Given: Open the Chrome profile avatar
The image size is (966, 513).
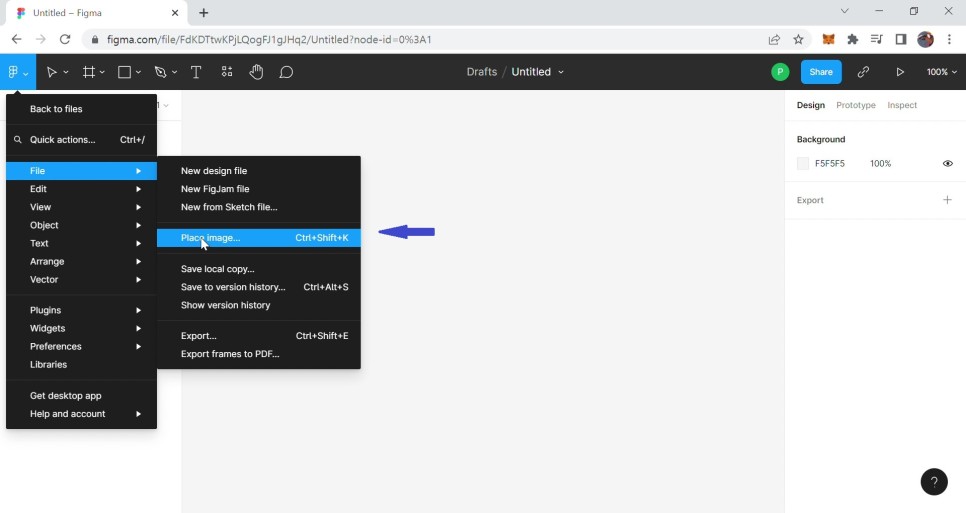Looking at the screenshot, I should point(925,39).
